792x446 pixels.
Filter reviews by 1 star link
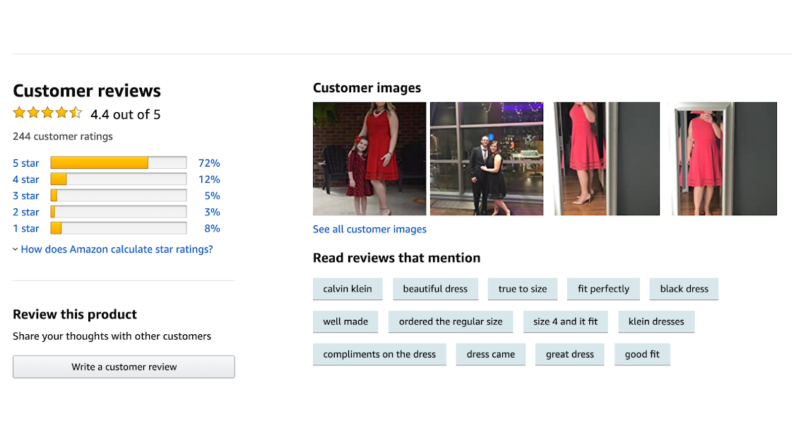click(x=26, y=228)
